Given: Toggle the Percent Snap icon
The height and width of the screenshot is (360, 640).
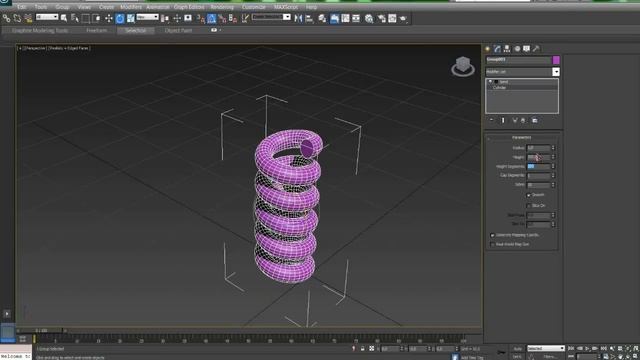Looking at the screenshot, I should [222, 18].
